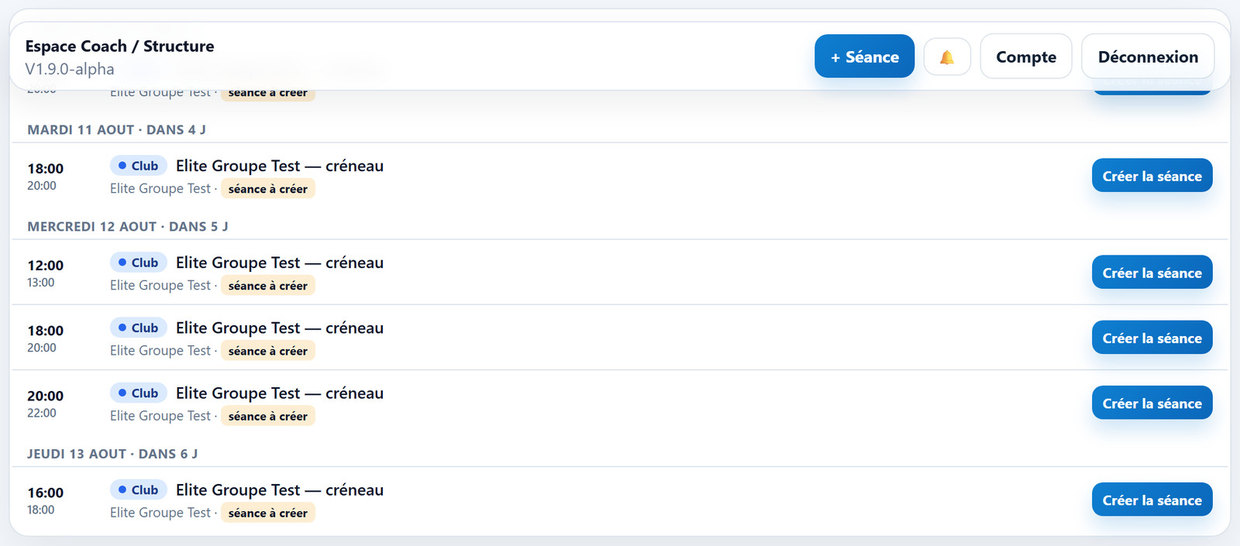Create the session for Mardi 11 Aout 18:00
This screenshot has width=1240, height=546.
click(x=1152, y=176)
